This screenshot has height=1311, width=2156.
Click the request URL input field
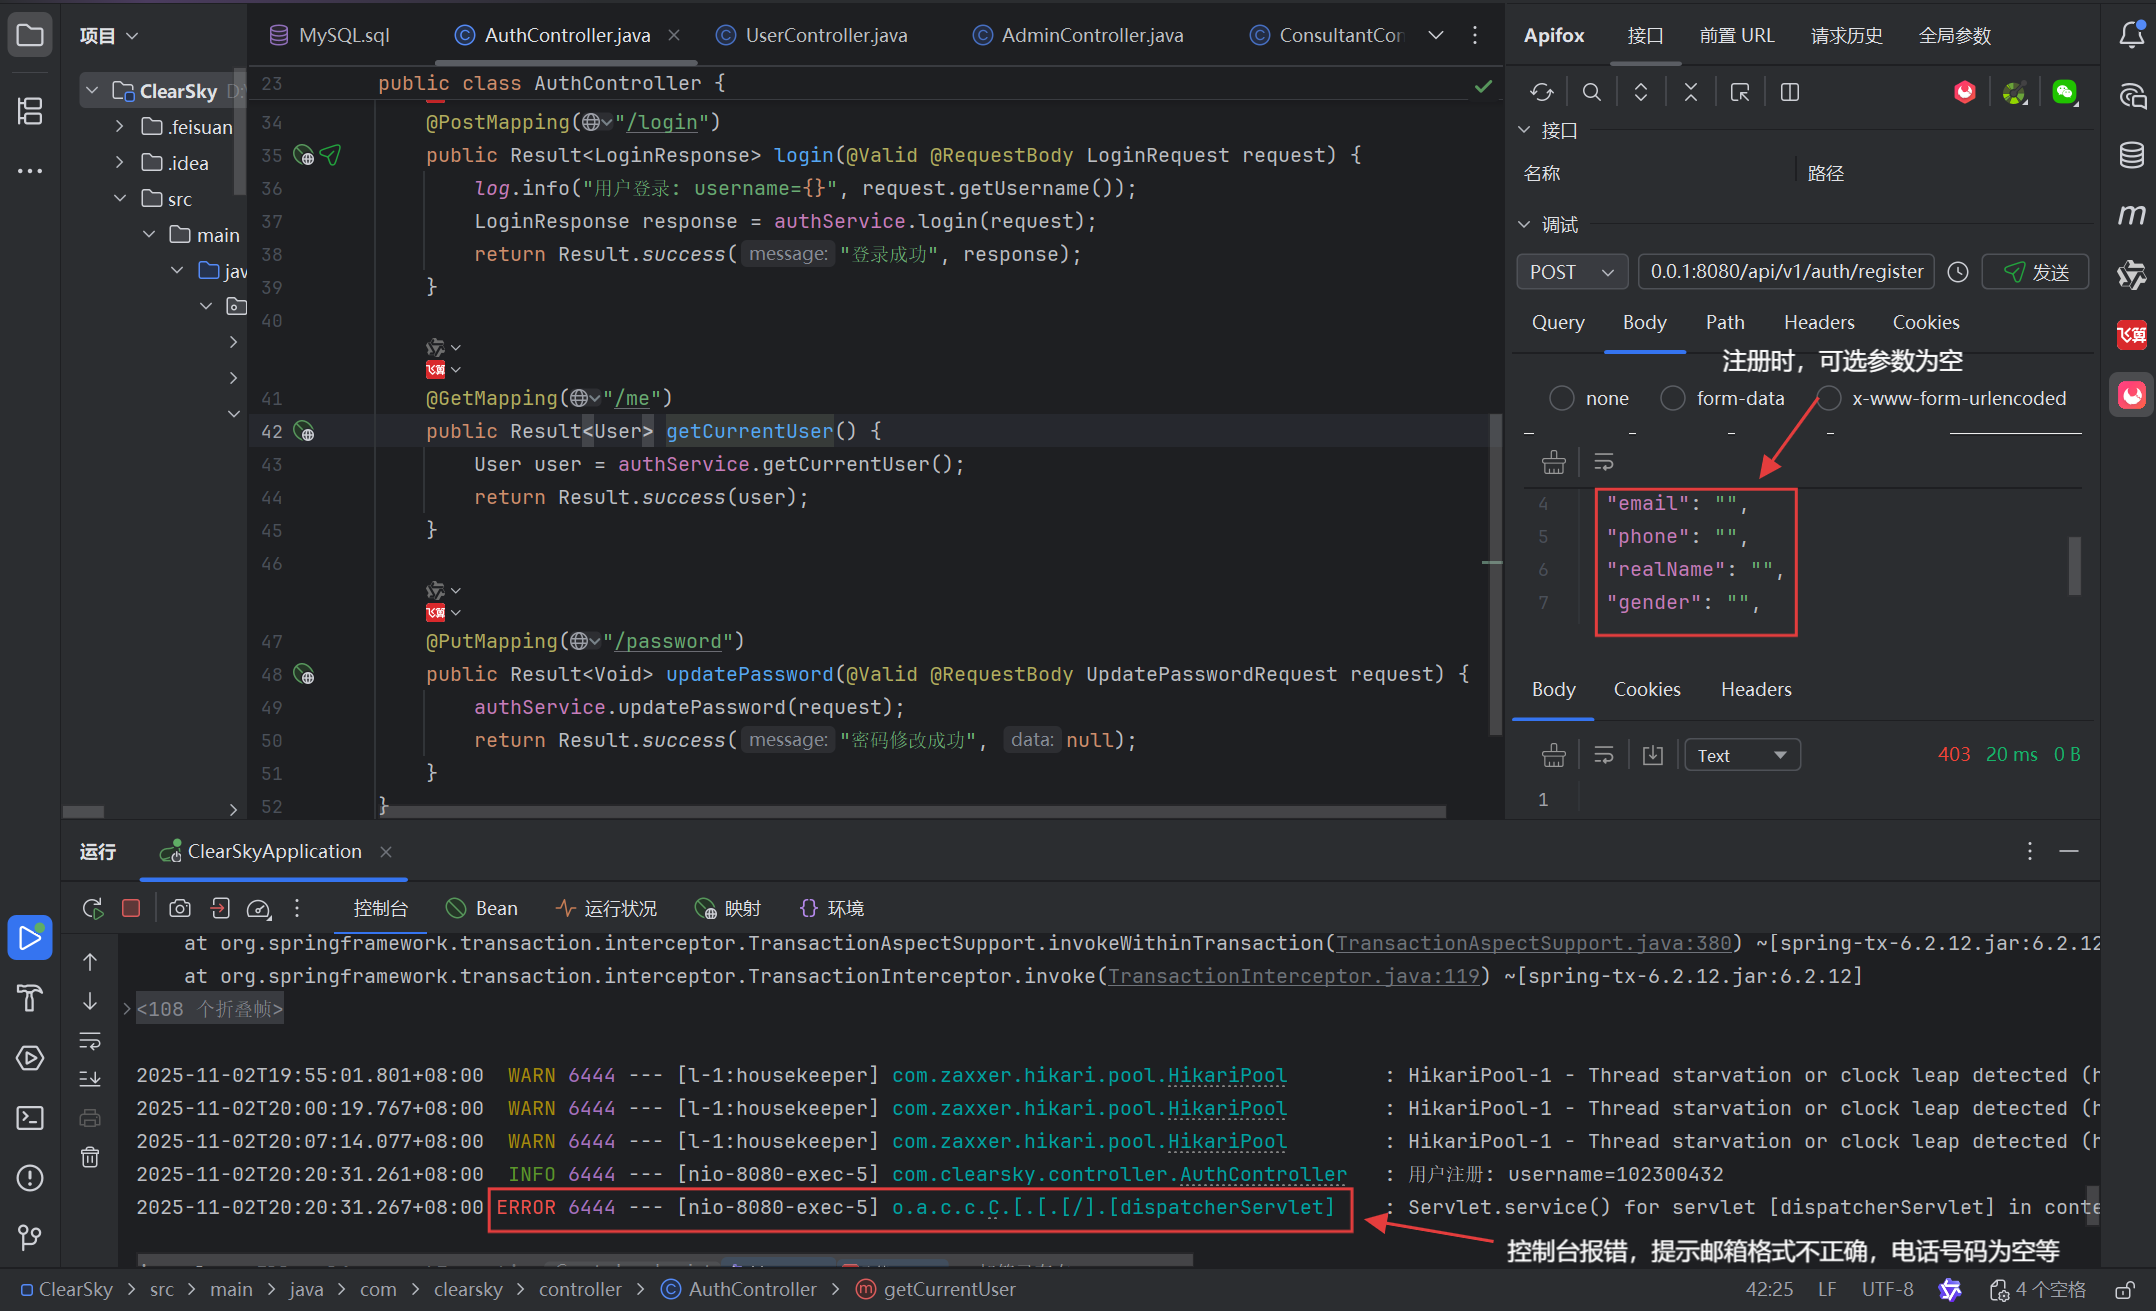1787,272
